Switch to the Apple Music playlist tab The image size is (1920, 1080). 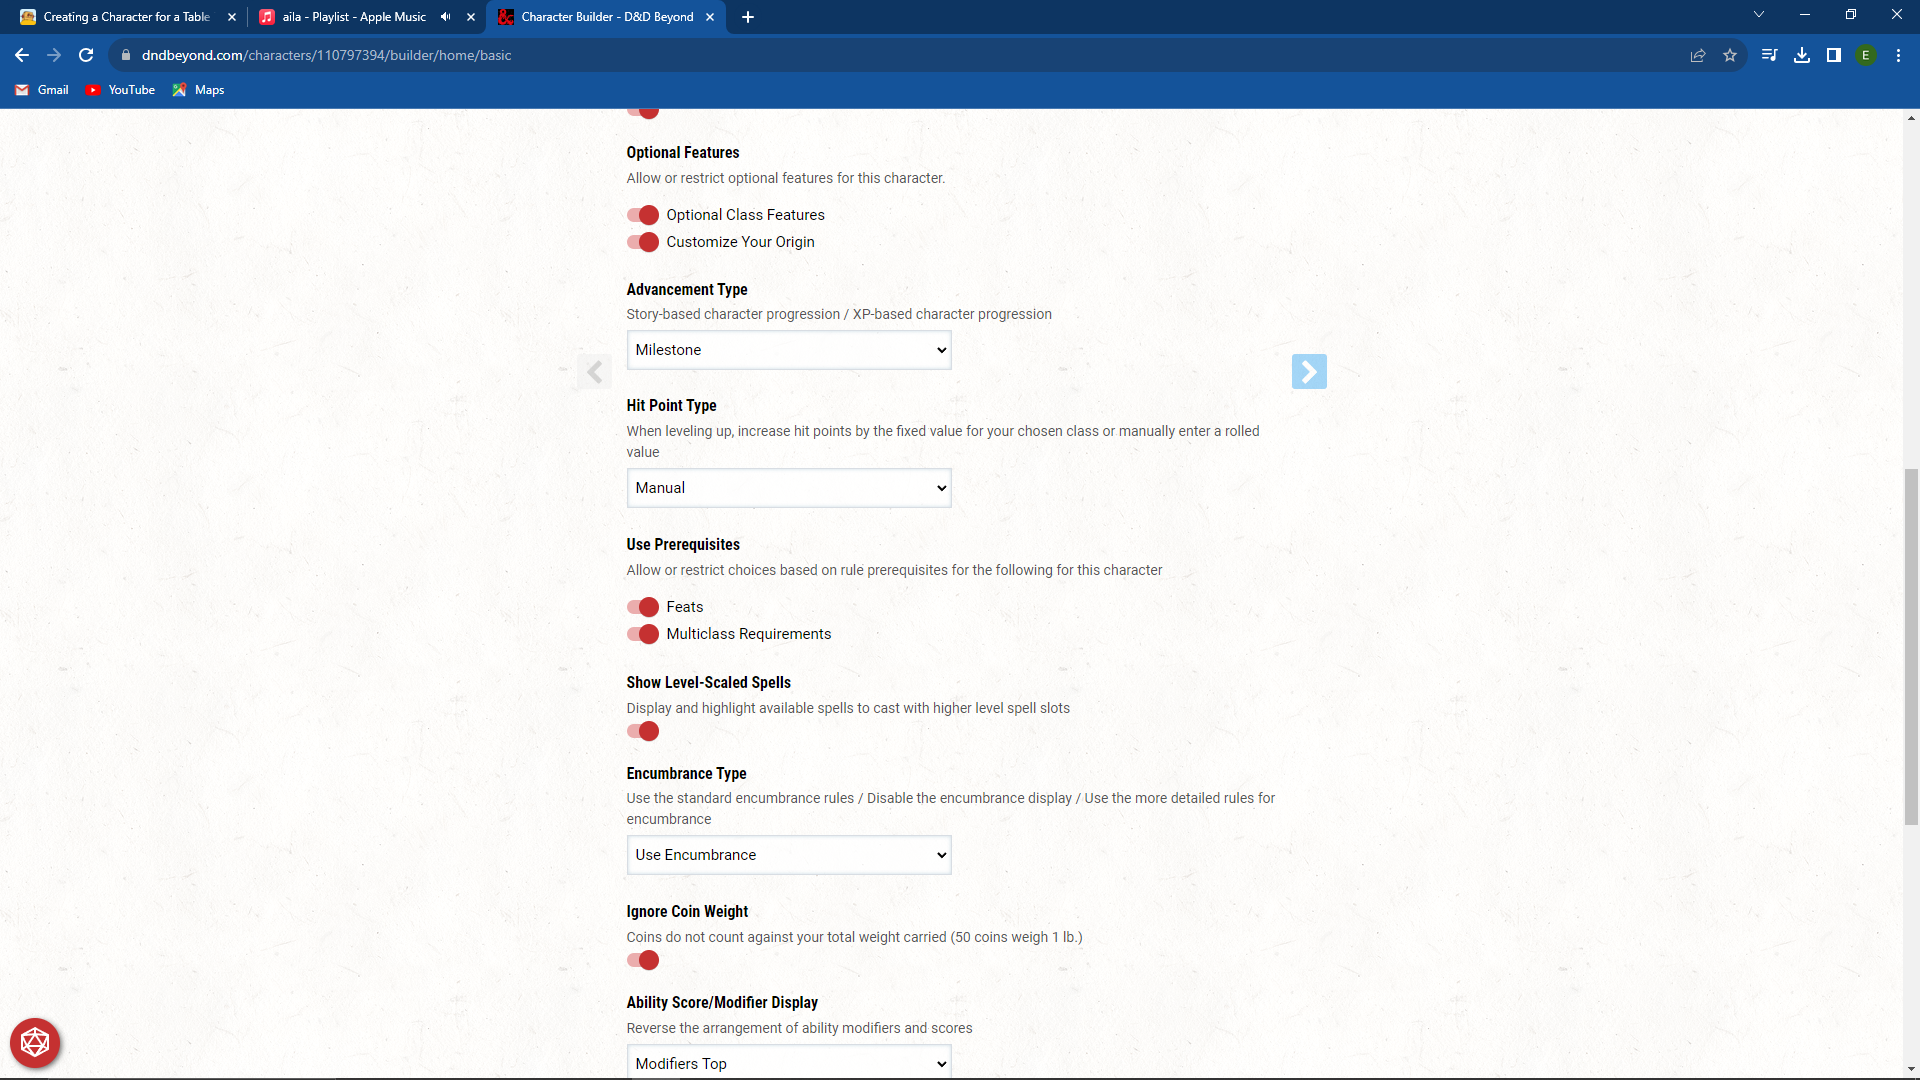pos(350,17)
